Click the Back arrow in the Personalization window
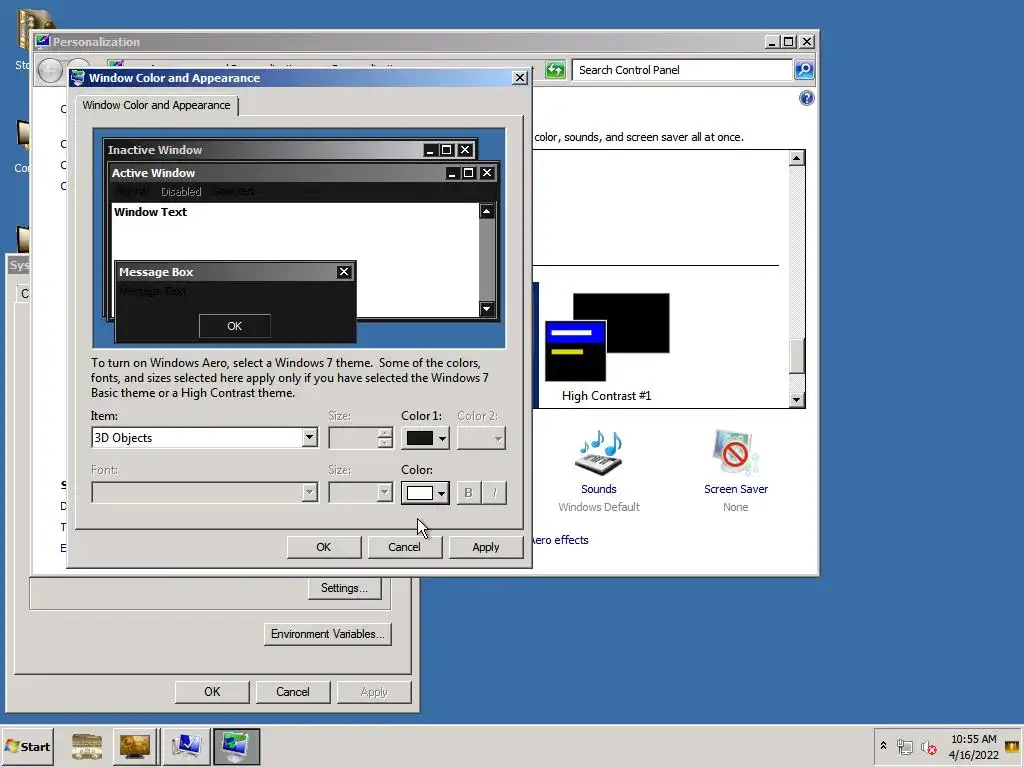 tap(50, 71)
